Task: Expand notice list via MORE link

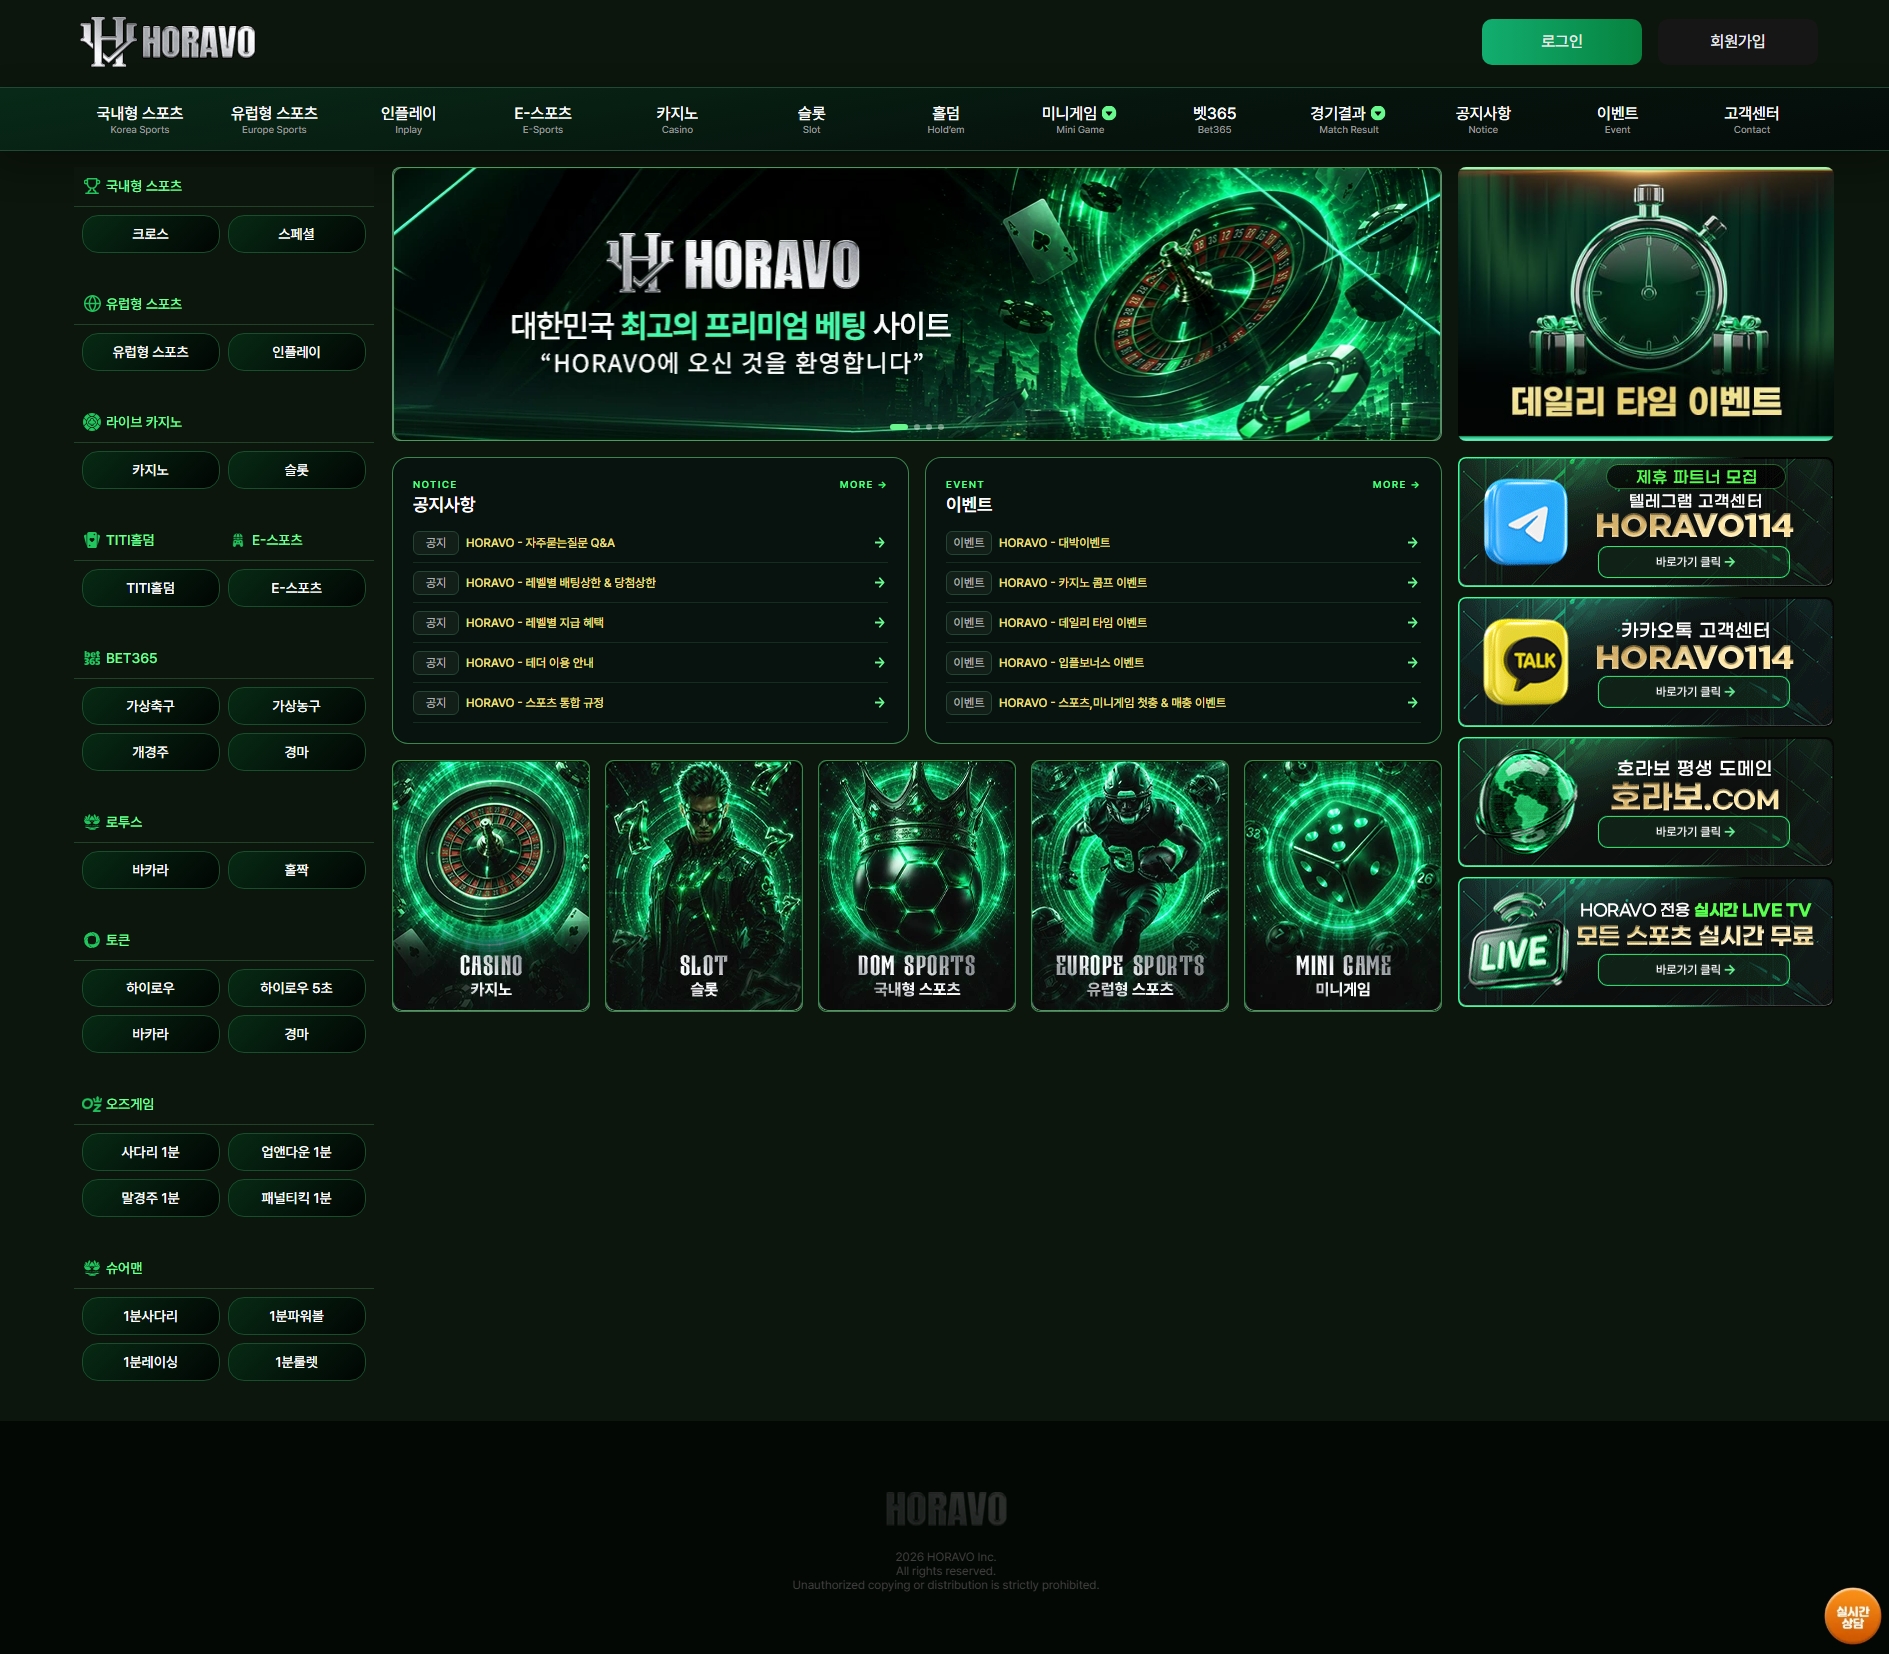Action: pos(862,485)
